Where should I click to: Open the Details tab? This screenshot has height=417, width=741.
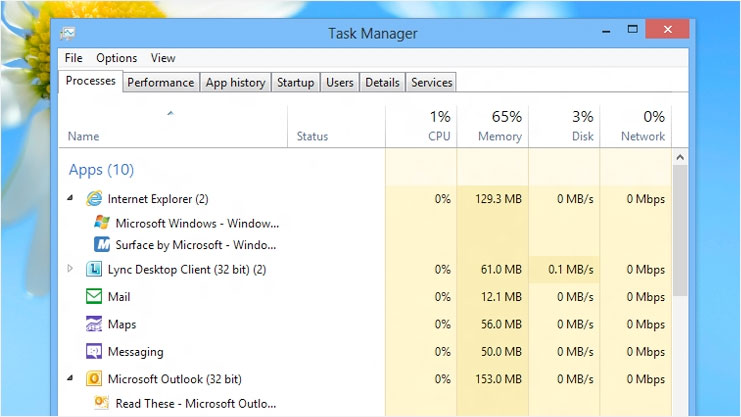click(x=382, y=82)
